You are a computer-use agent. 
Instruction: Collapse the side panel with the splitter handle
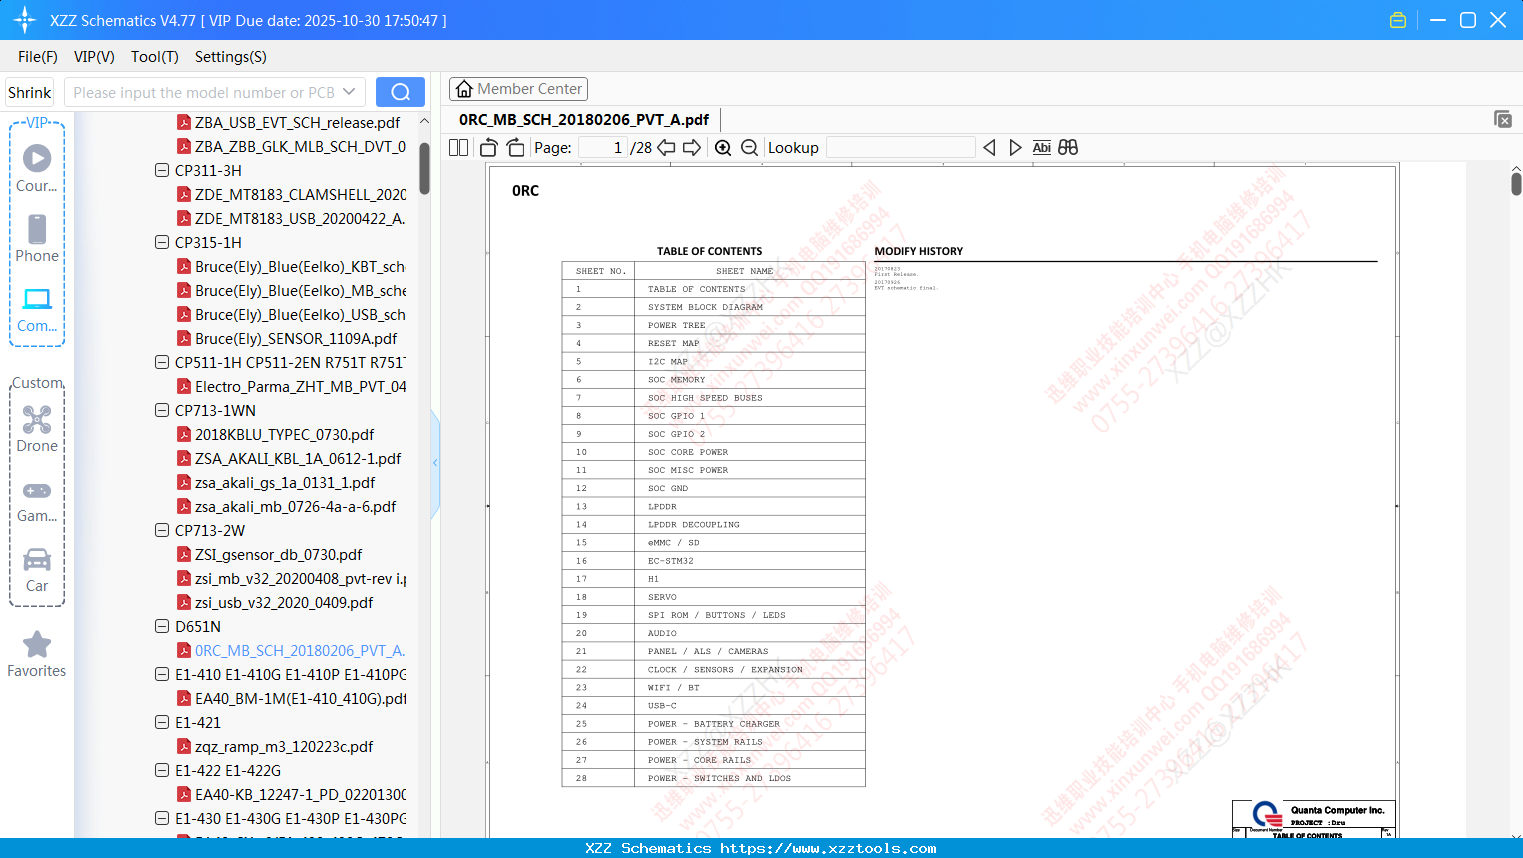(x=435, y=463)
